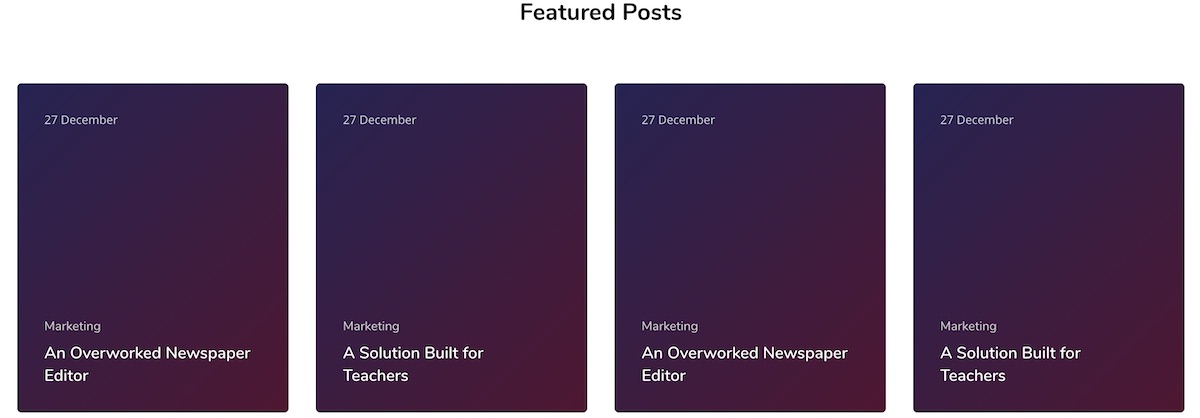Select Marketing category on the second post card
The image size is (1200, 418).
click(371, 326)
